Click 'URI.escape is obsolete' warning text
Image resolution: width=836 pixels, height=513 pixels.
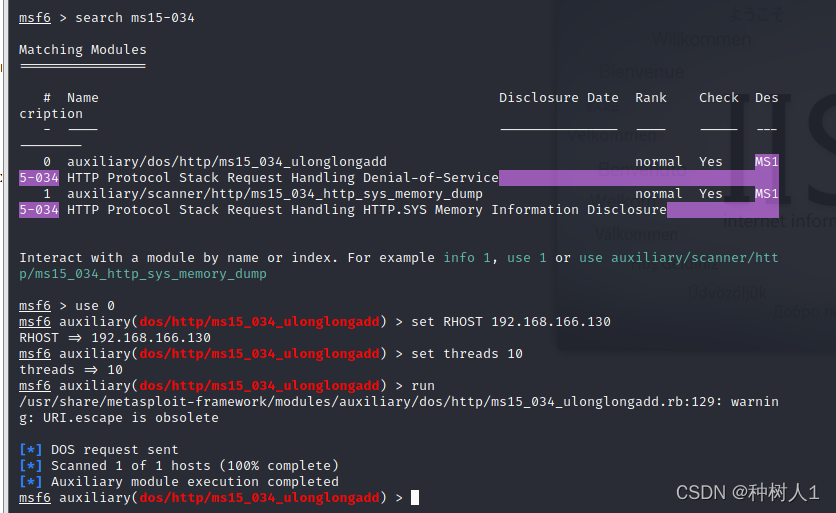pos(131,418)
